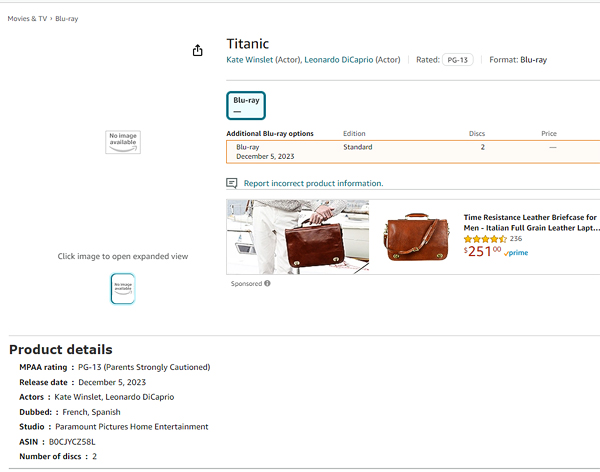
Task: Click Report incorrect product information link
Action: point(313,183)
